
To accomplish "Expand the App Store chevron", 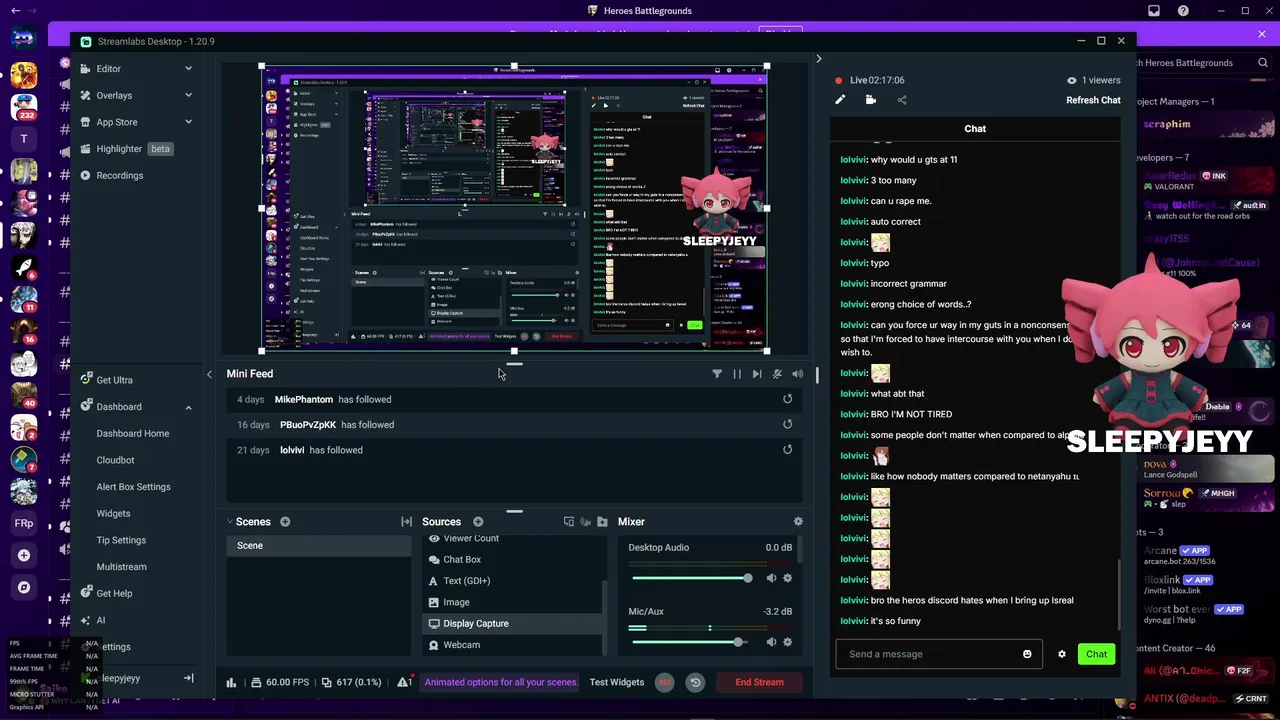I will 188,122.
